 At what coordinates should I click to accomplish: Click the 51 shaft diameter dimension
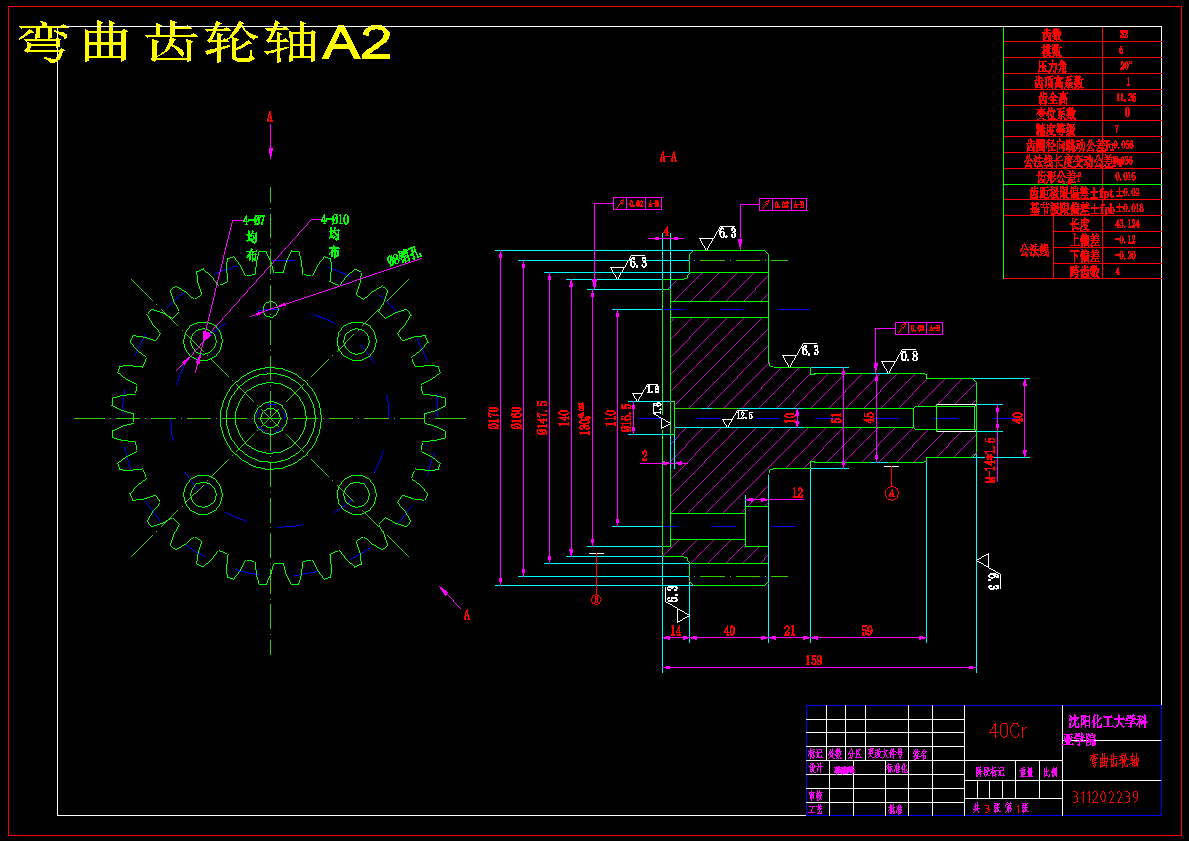pos(836,417)
